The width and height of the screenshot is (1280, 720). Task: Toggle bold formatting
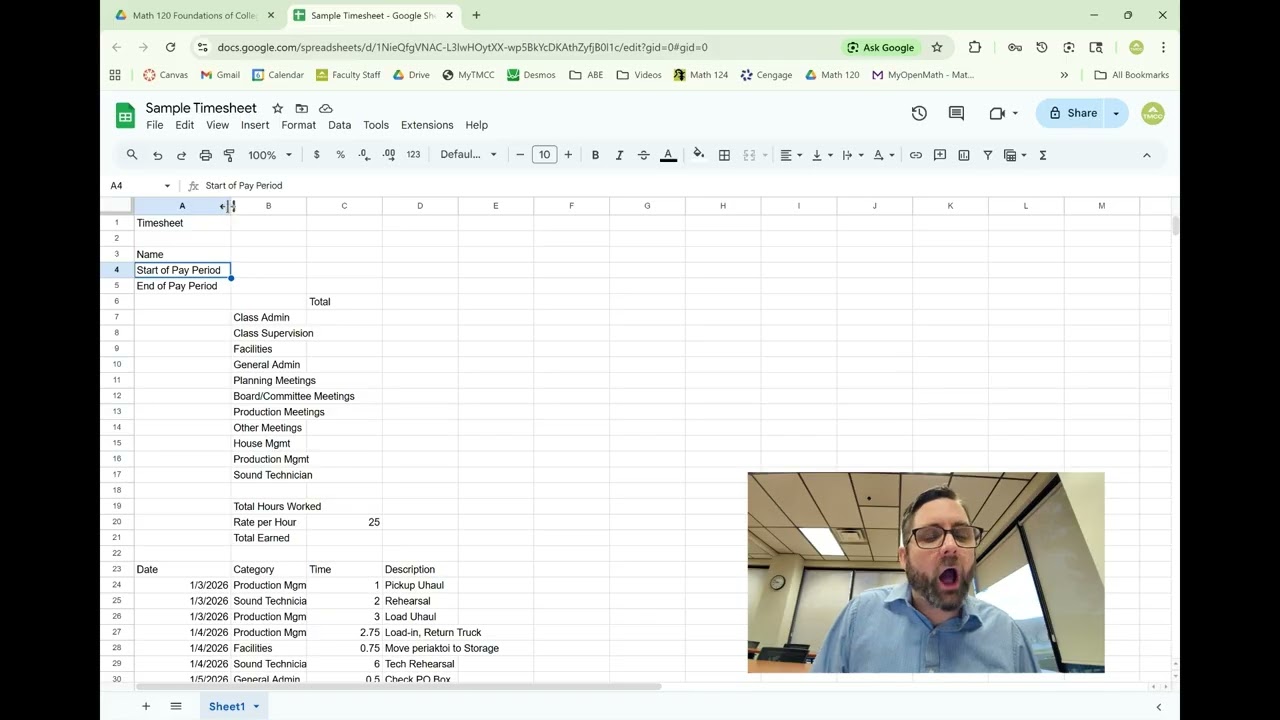tap(595, 155)
